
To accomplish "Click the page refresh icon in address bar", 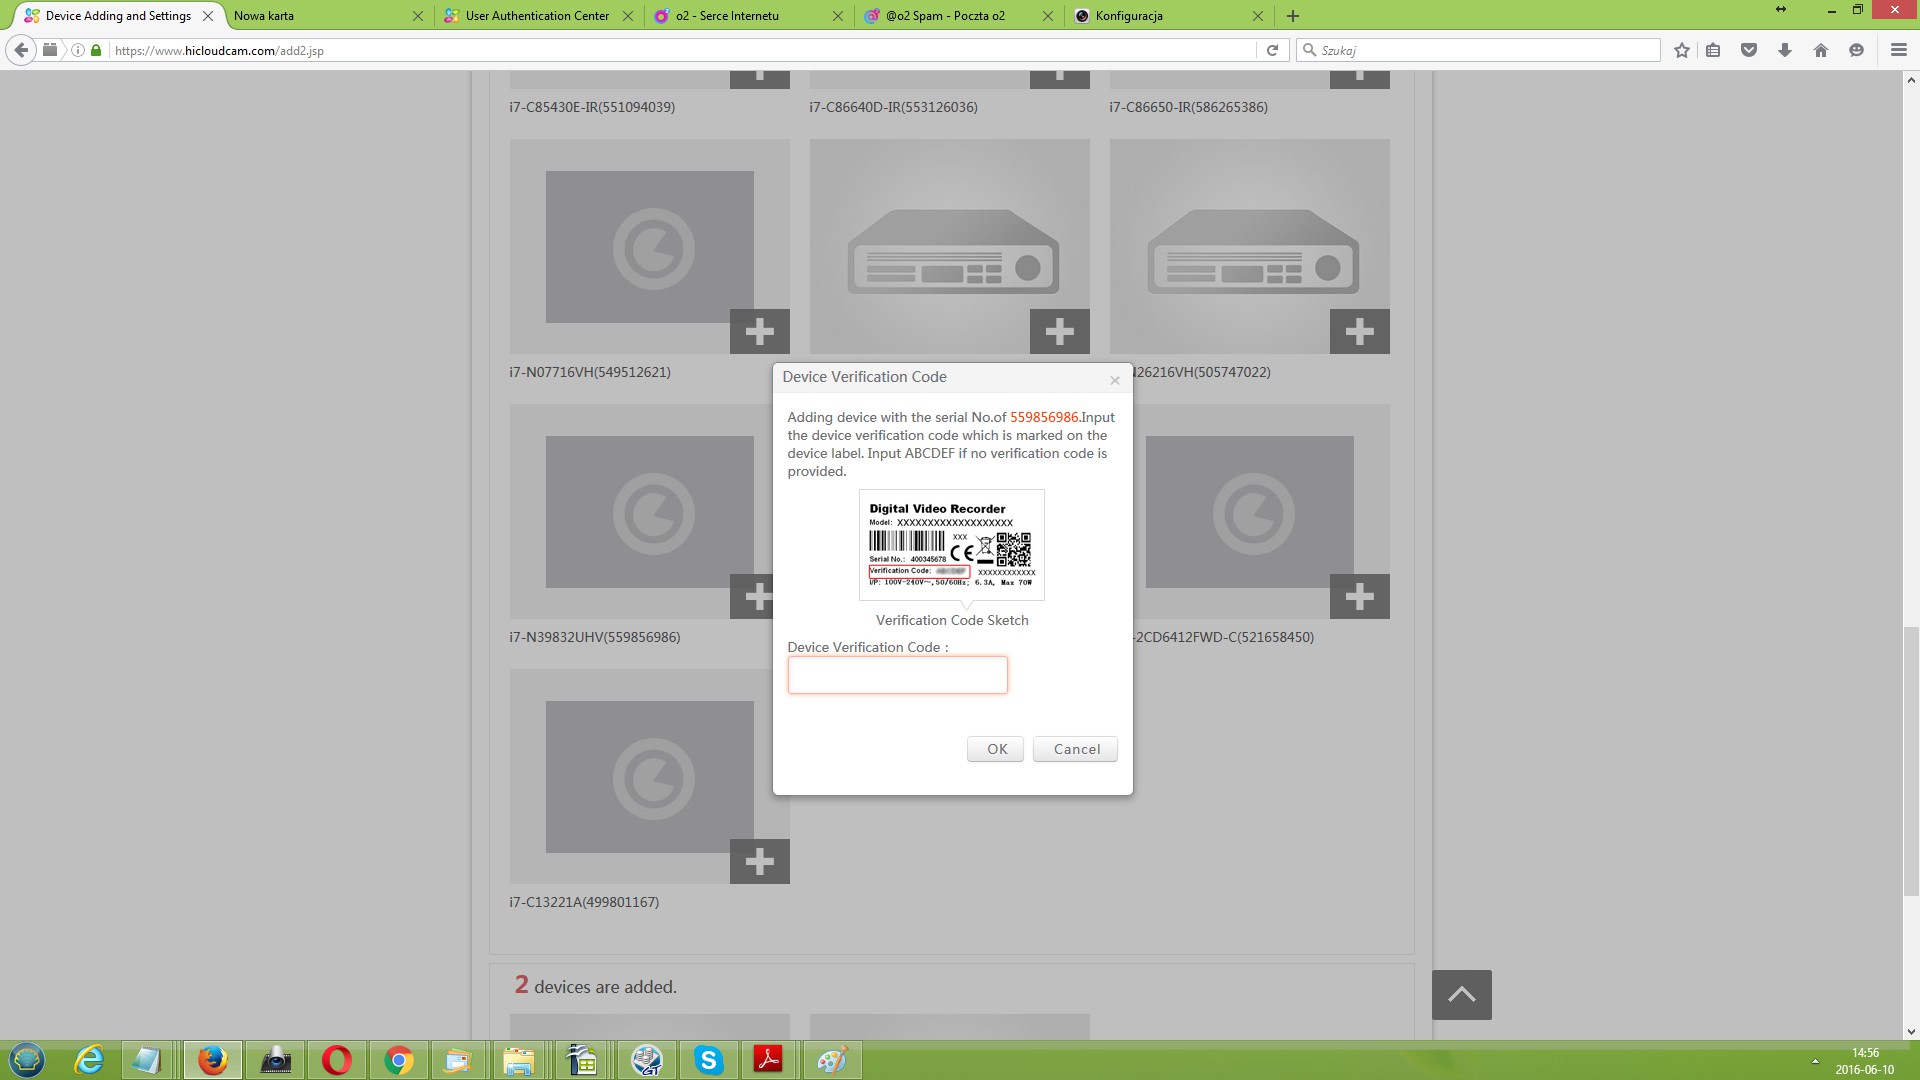I will tap(1271, 50).
